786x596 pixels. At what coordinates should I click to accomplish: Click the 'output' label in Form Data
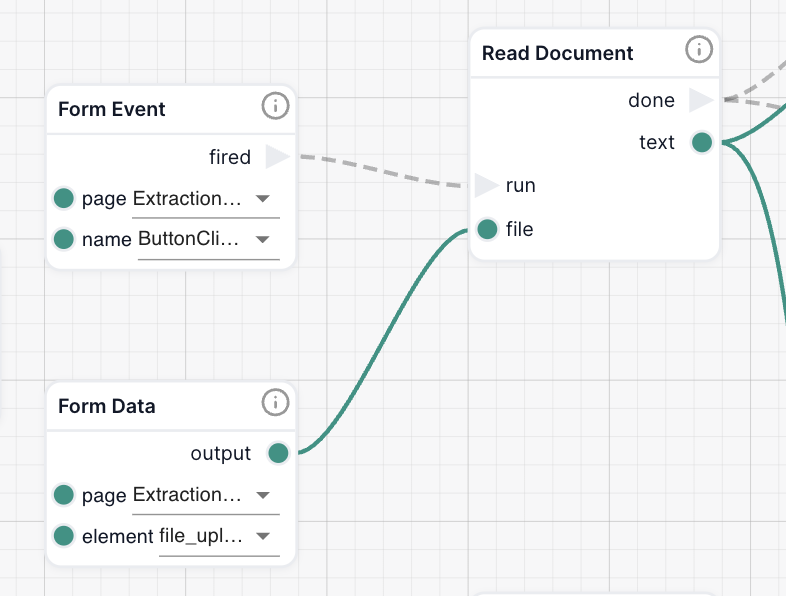221,453
